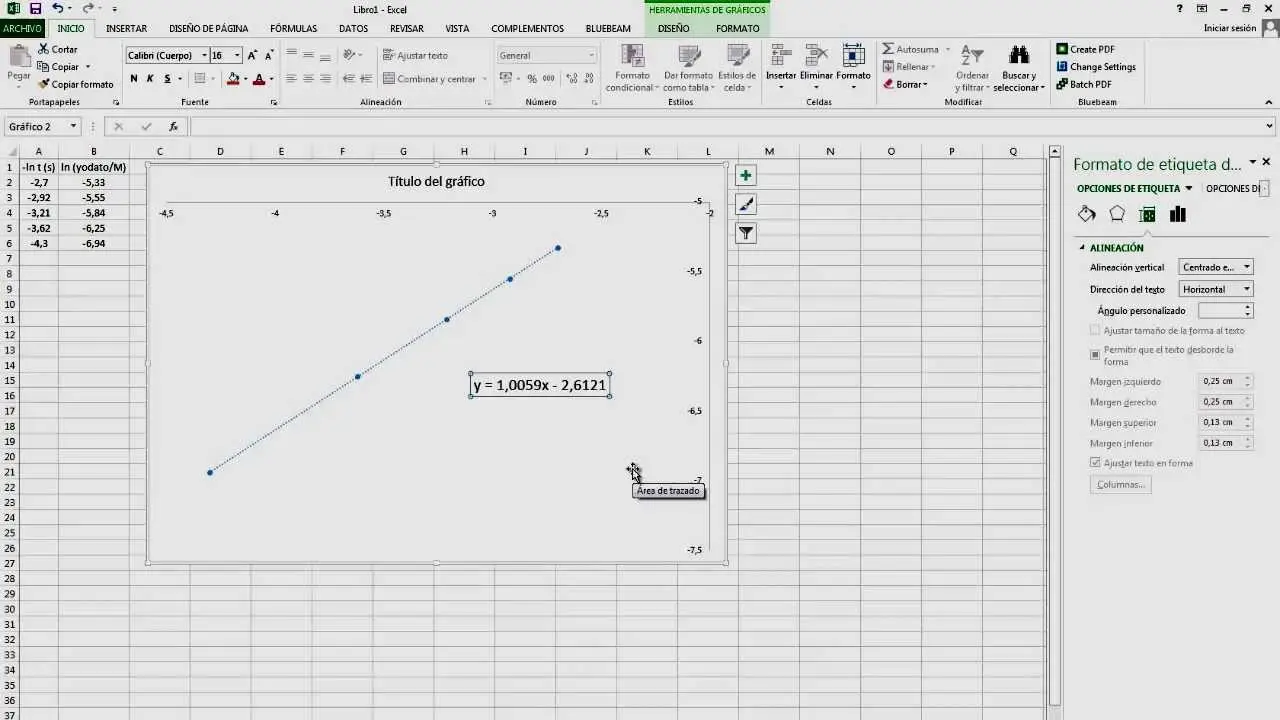Image resolution: width=1280 pixels, height=720 pixels.
Task: Open the ARCHIVO tab
Action: [22, 28]
